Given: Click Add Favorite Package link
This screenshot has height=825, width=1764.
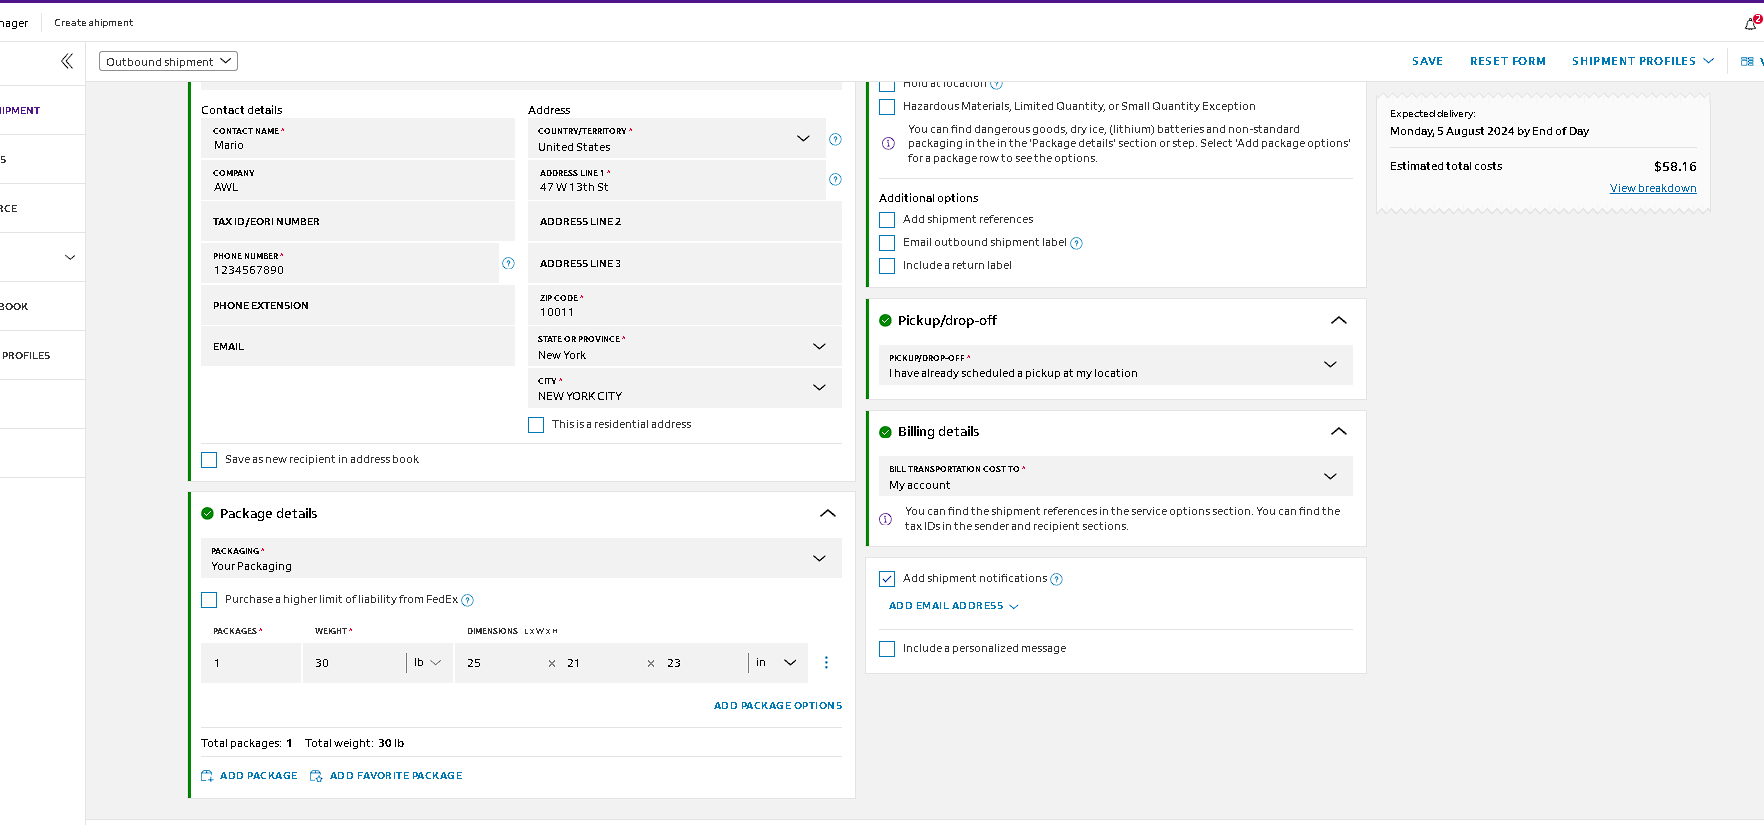Looking at the screenshot, I should click(396, 776).
